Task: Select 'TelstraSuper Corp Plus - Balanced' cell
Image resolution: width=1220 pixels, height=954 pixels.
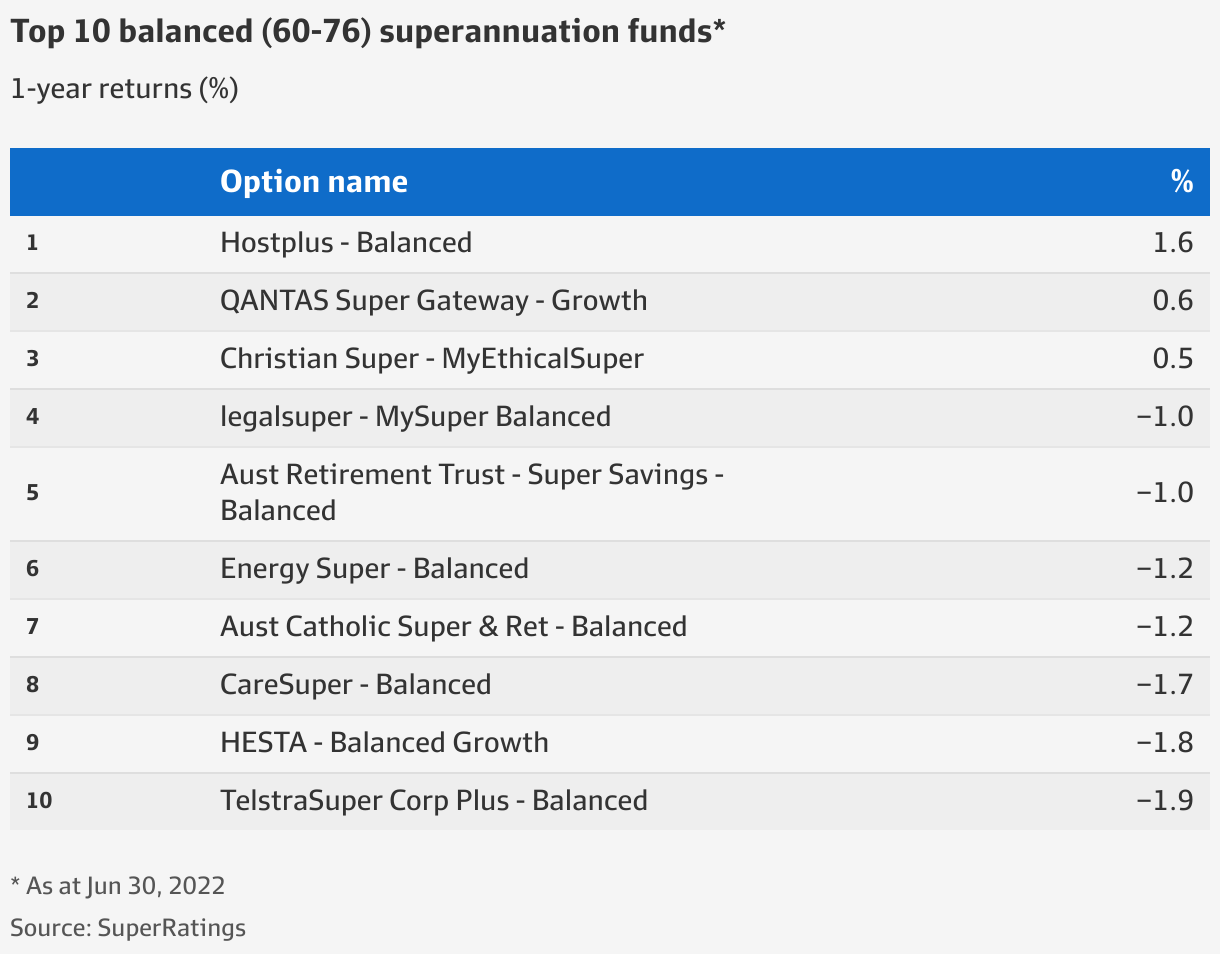Action: pos(434,801)
